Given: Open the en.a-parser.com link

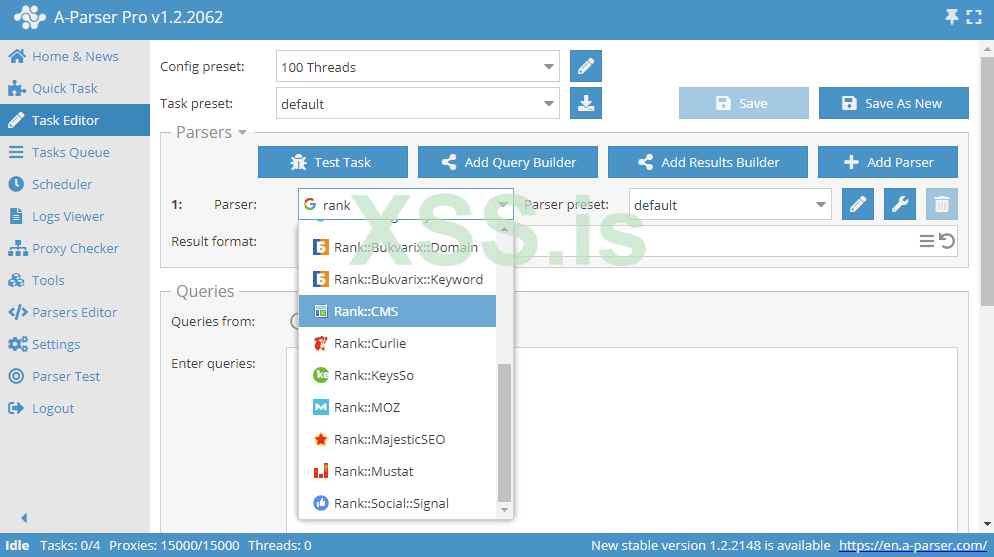Looking at the screenshot, I should click(x=913, y=546).
